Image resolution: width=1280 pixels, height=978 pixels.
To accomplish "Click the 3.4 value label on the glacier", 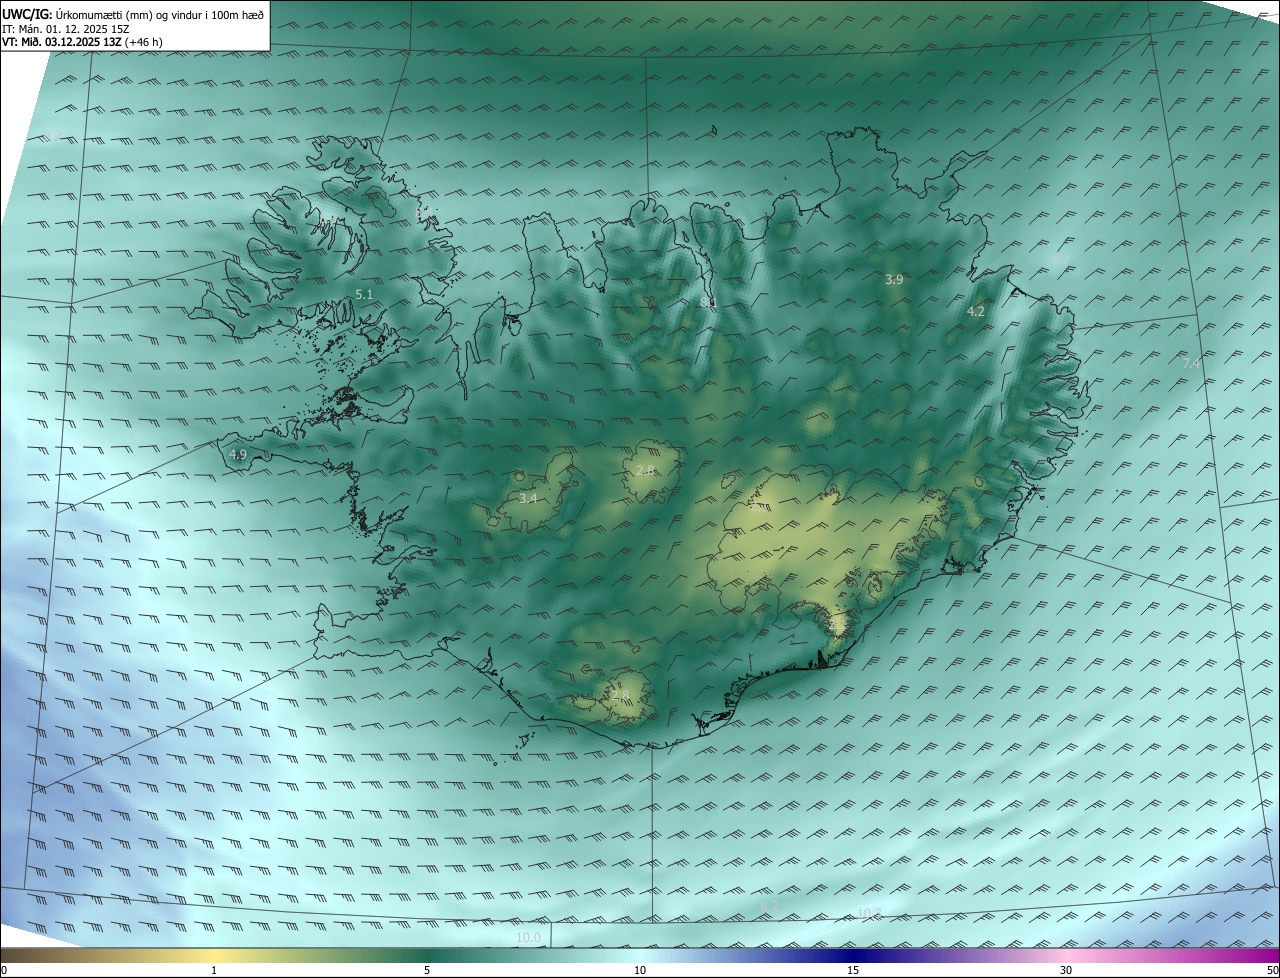I will click(528, 497).
